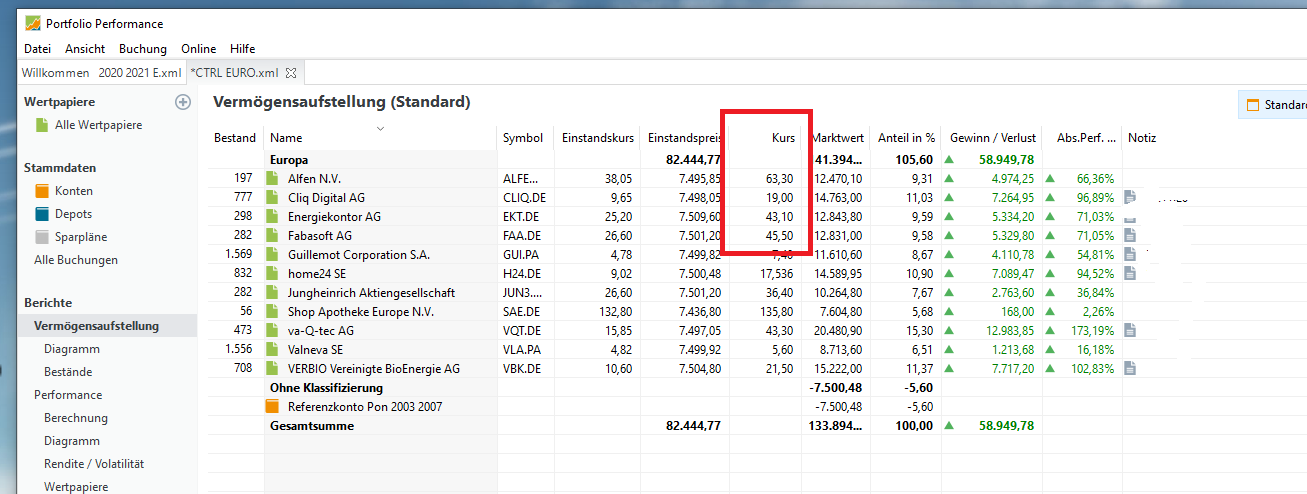Select Vermögensaufstellung in the Berichte section
This screenshot has height=494, width=1307.
[x=96, y=326]
